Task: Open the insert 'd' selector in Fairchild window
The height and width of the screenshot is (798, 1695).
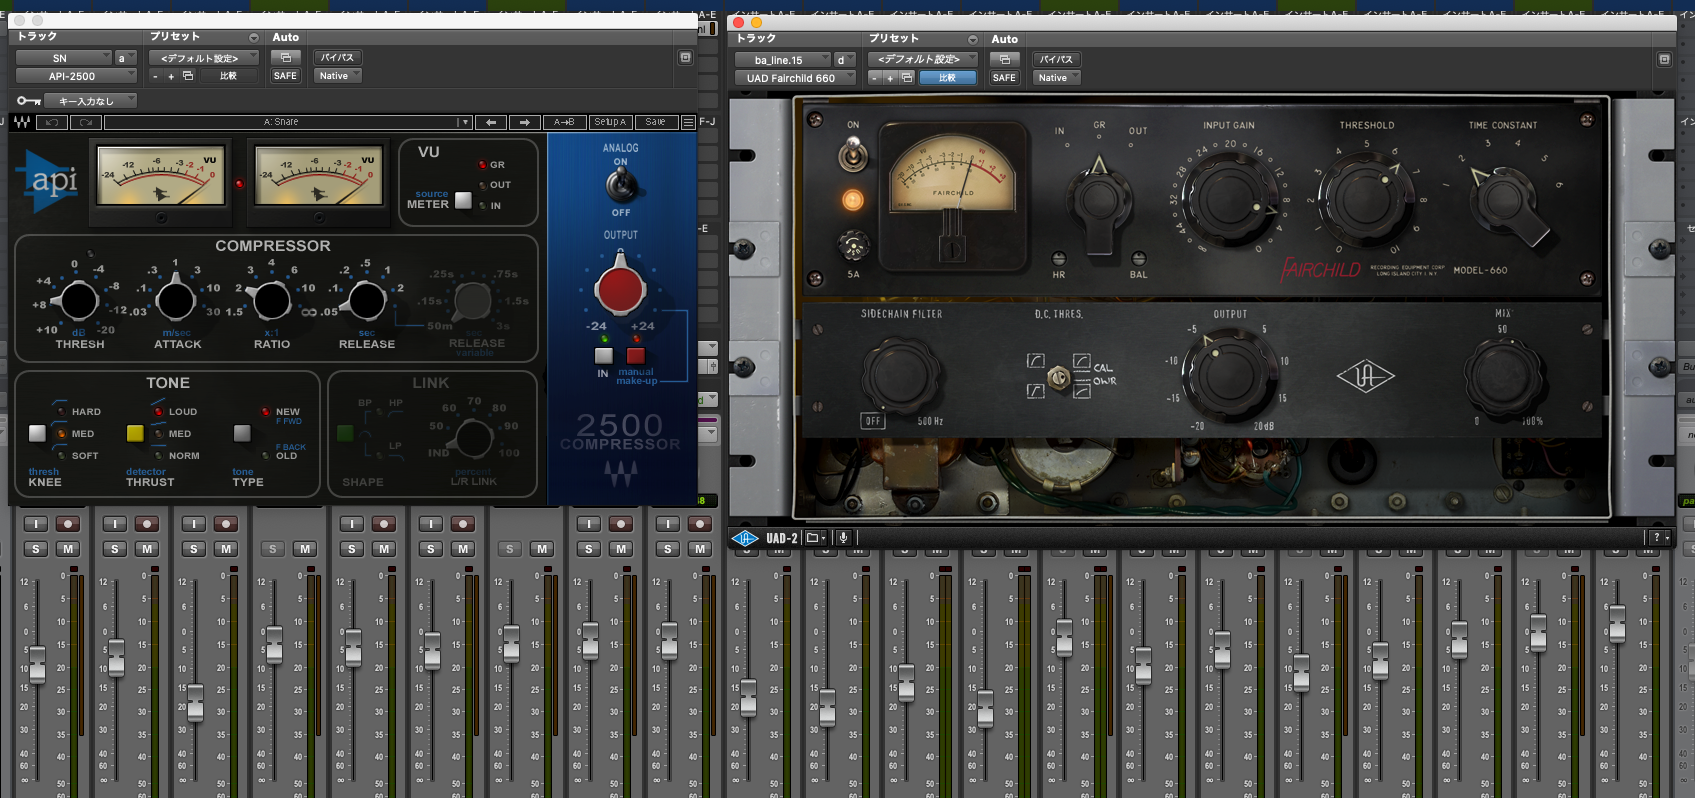Action: 845,59
